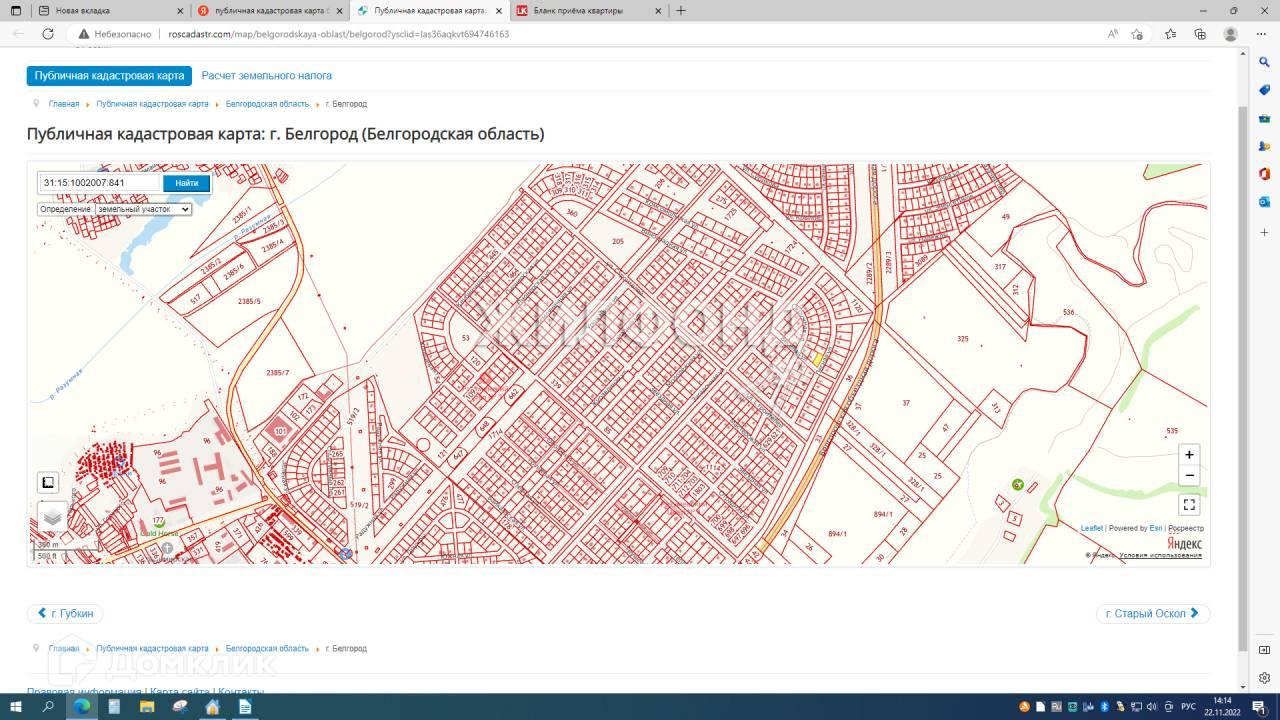Open 'Расчет земельного налога' section
This screenshot has height=720, width=1280.
(266, 76)
